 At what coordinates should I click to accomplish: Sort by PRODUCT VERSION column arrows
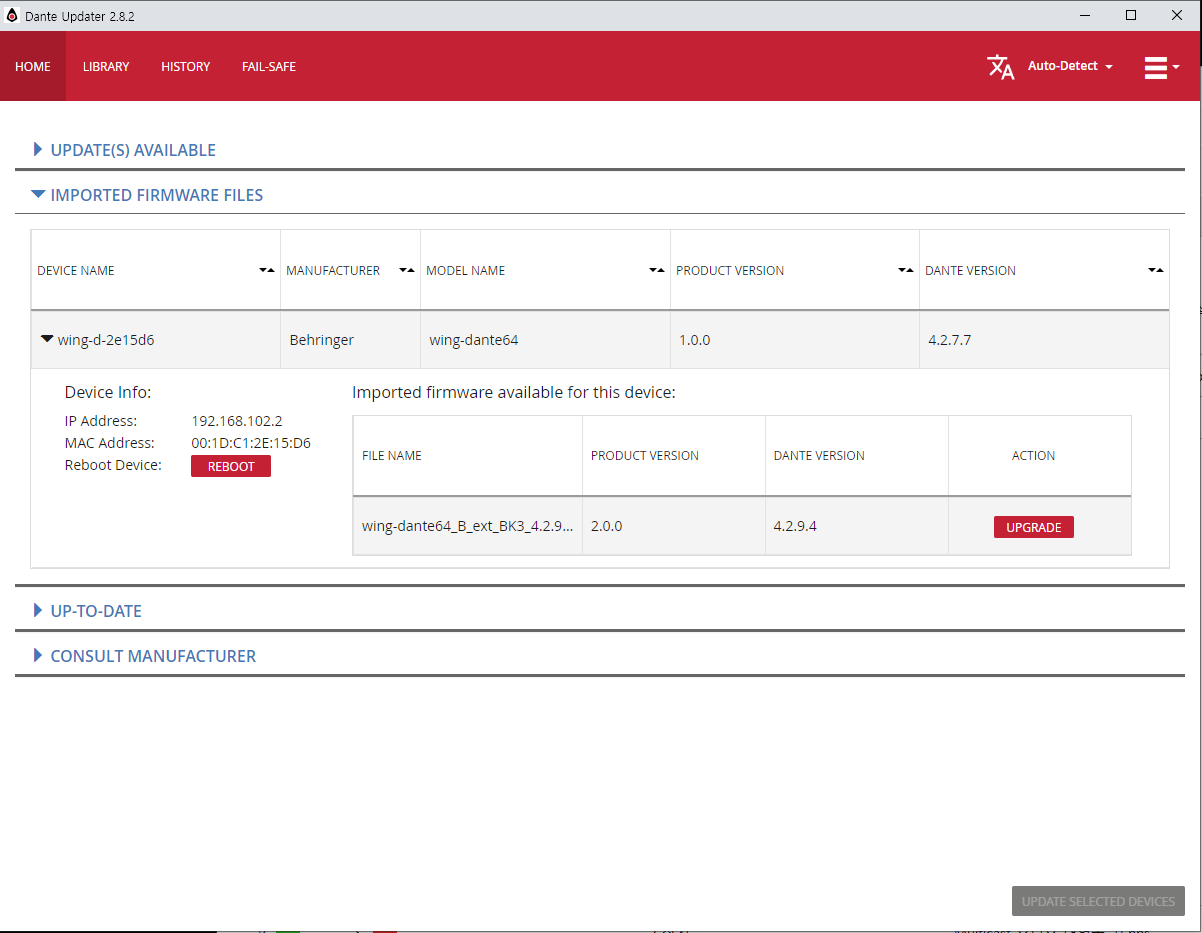click(x=906, y=271)
